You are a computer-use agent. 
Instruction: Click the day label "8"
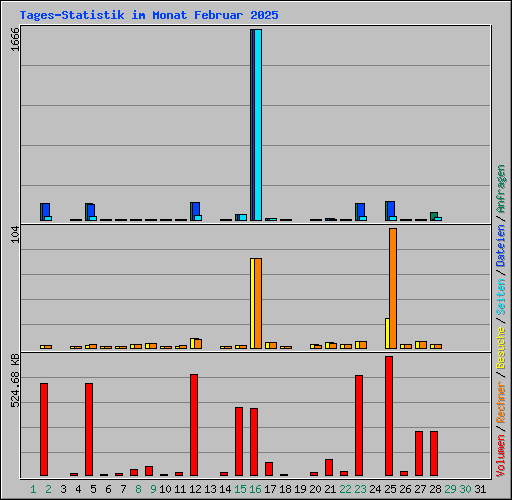[138, 489]
